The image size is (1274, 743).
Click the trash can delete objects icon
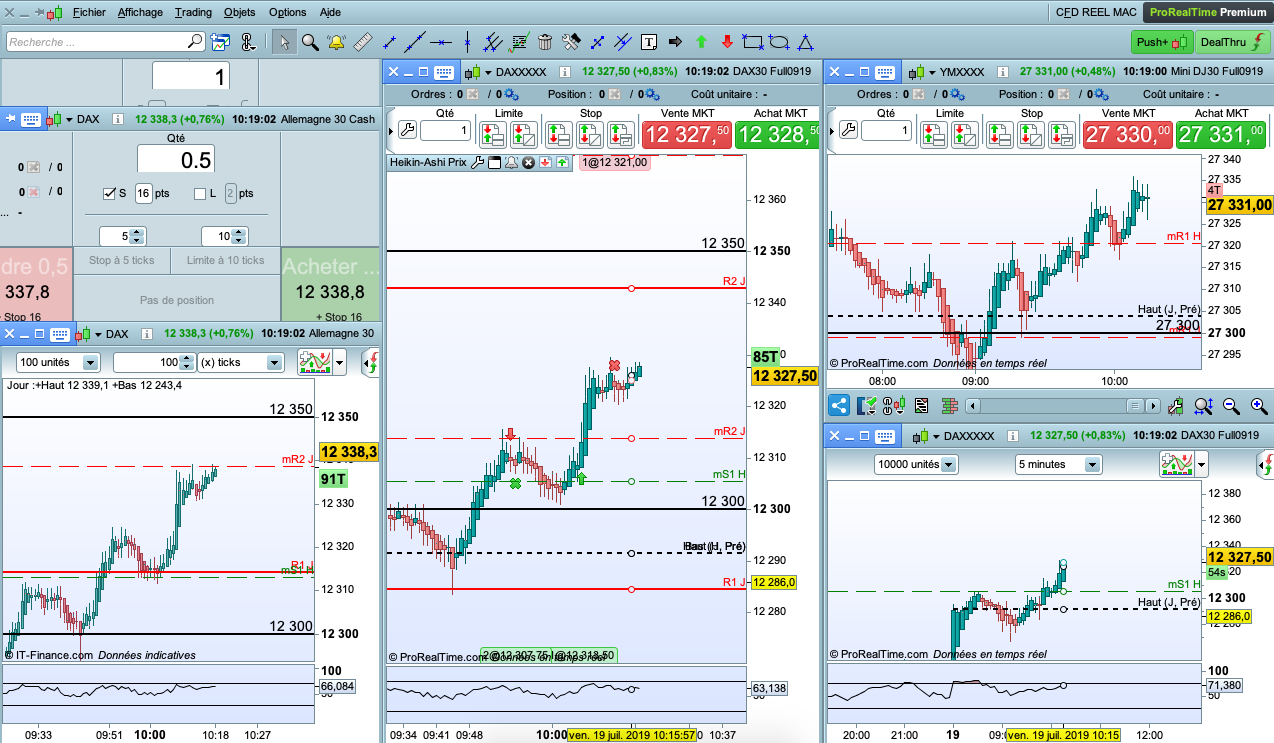(545, 42)
